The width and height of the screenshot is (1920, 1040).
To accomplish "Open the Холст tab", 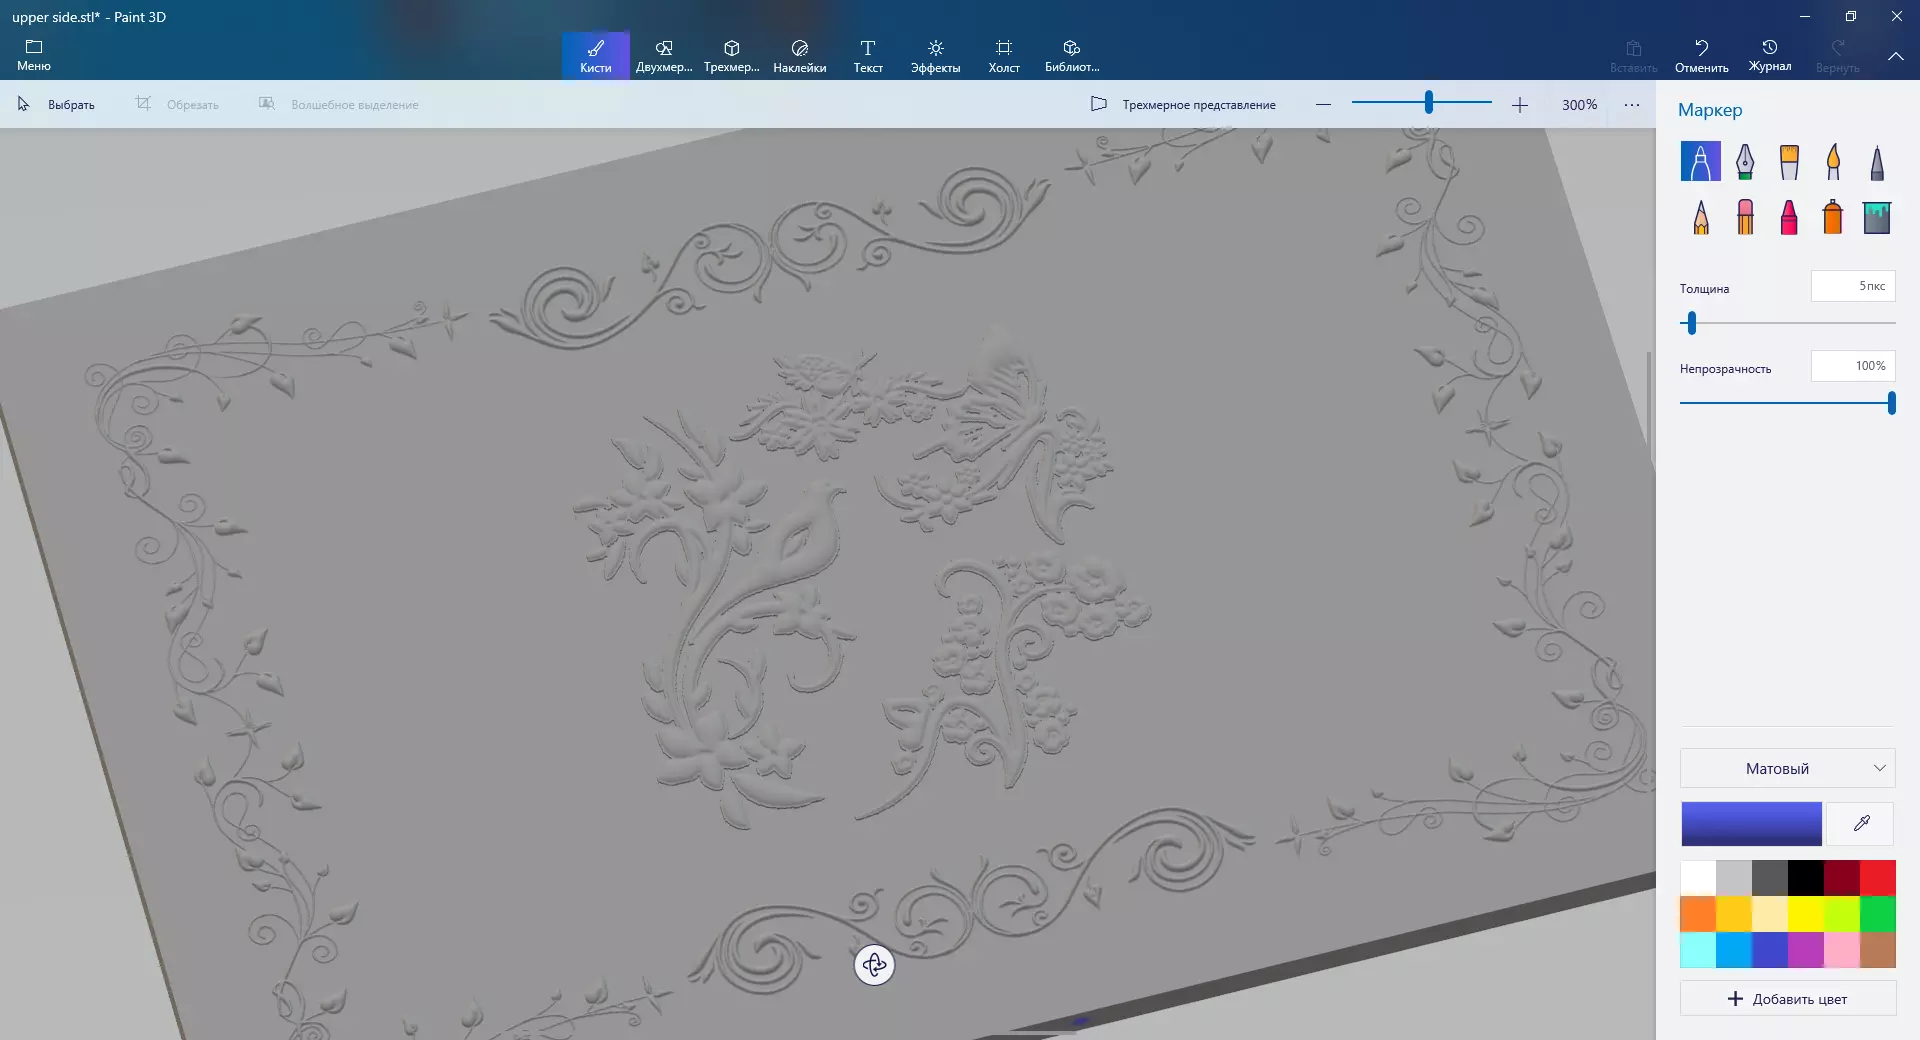I will tap(1004, 55).
